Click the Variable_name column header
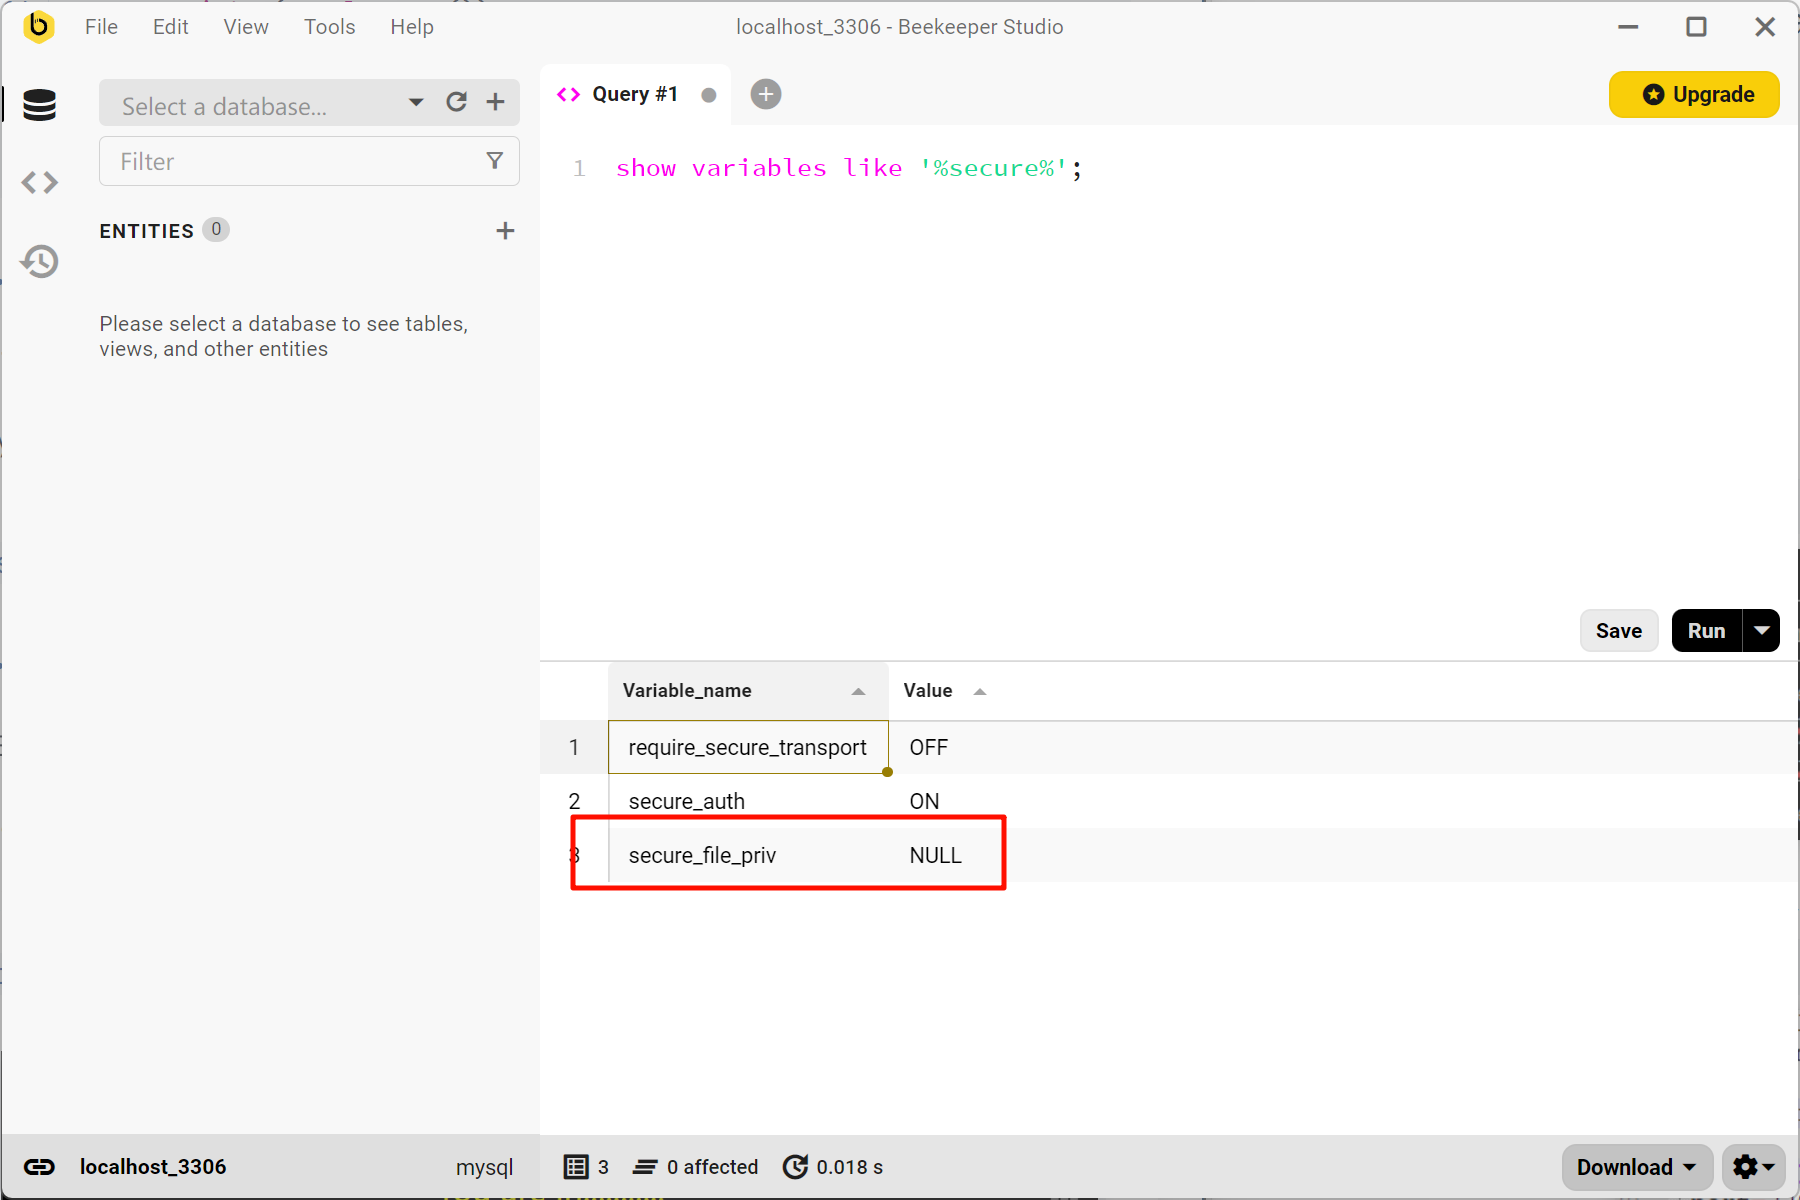The width and height of the screenshot is (1800, 1200). pos(748,691)
